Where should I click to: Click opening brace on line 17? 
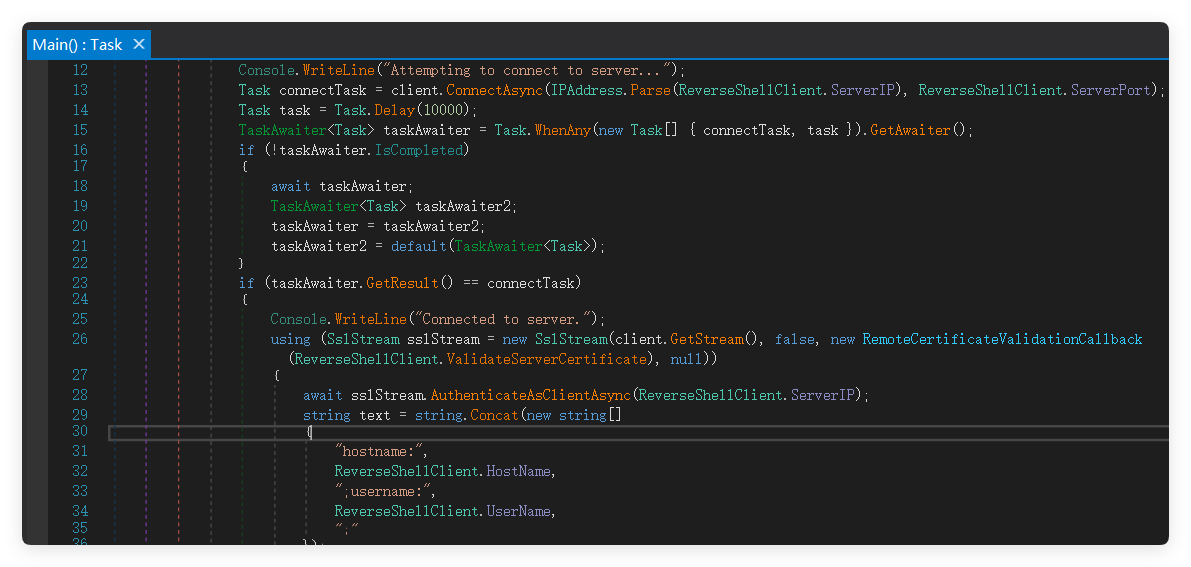point(245,166)
